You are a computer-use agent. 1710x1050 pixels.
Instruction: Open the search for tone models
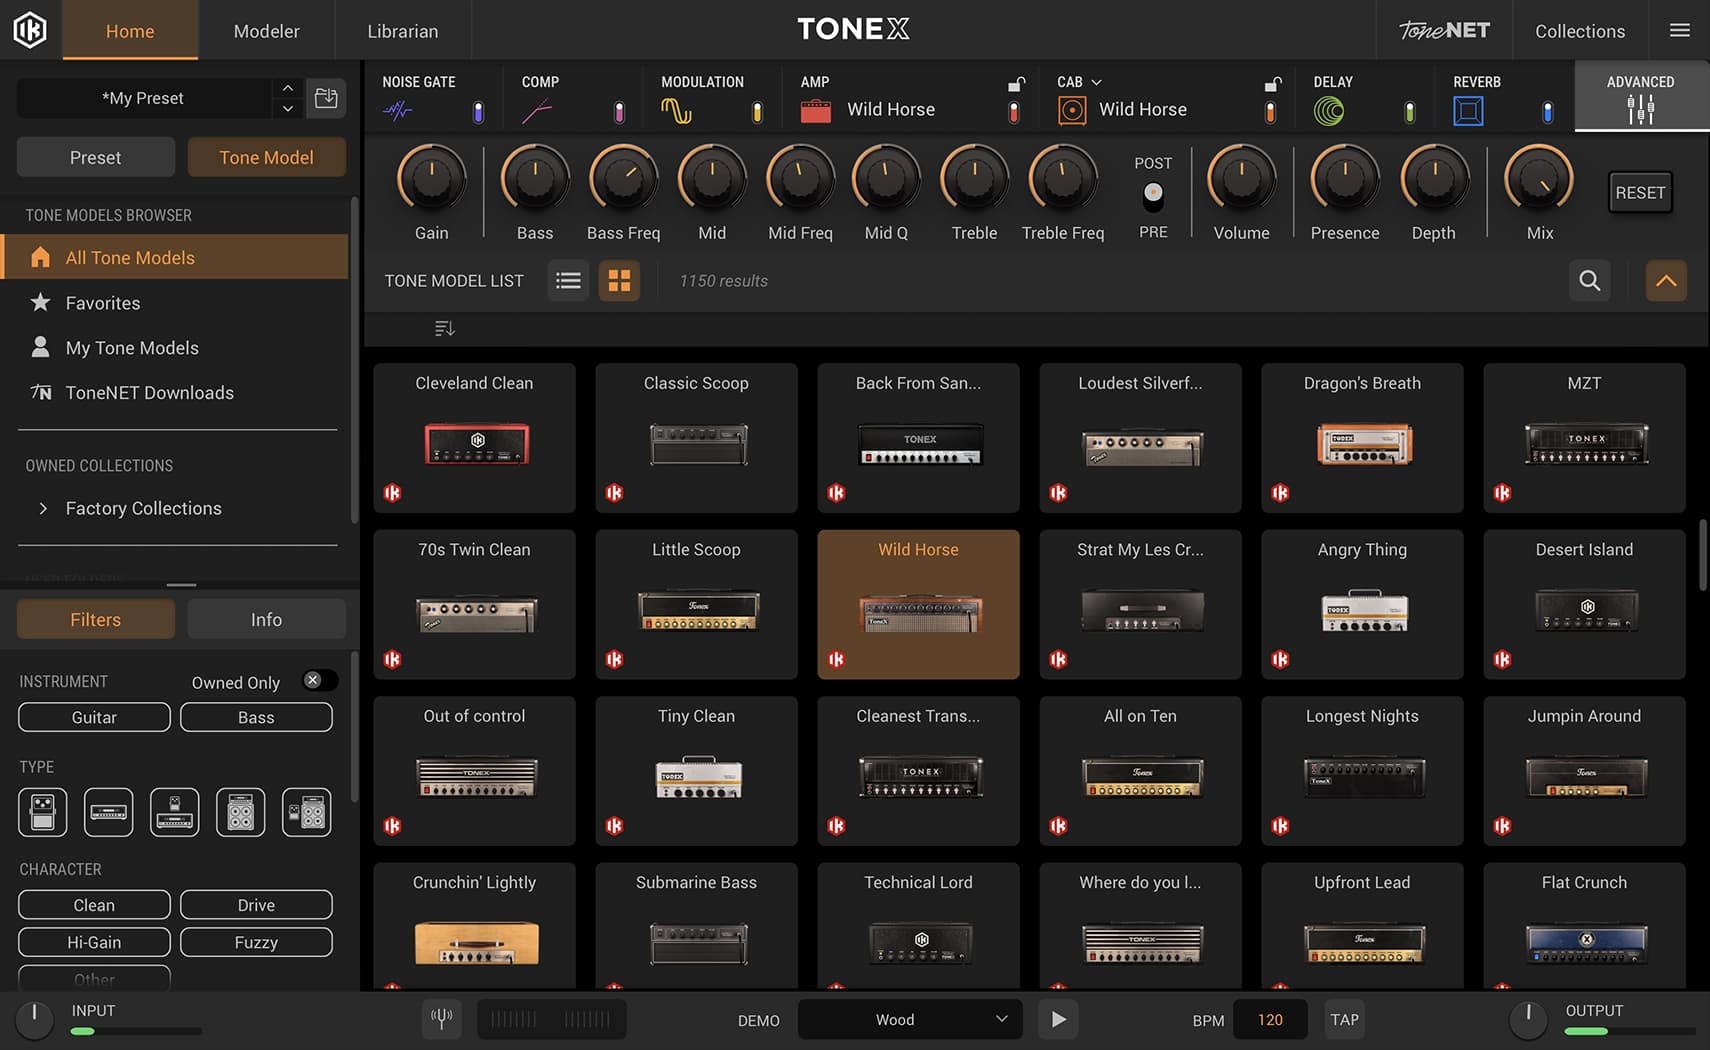[1589, 281]
